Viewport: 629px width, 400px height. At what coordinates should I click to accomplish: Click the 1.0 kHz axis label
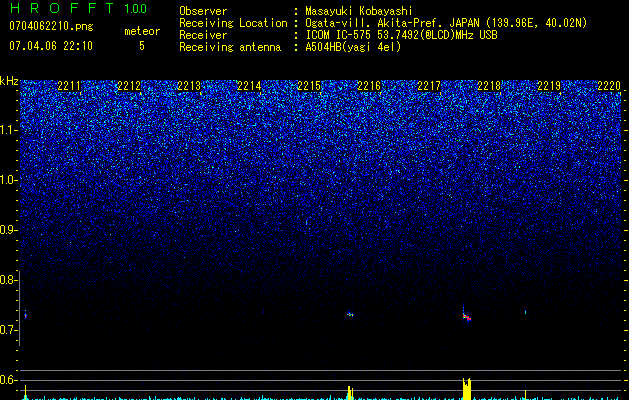(9, 180)
